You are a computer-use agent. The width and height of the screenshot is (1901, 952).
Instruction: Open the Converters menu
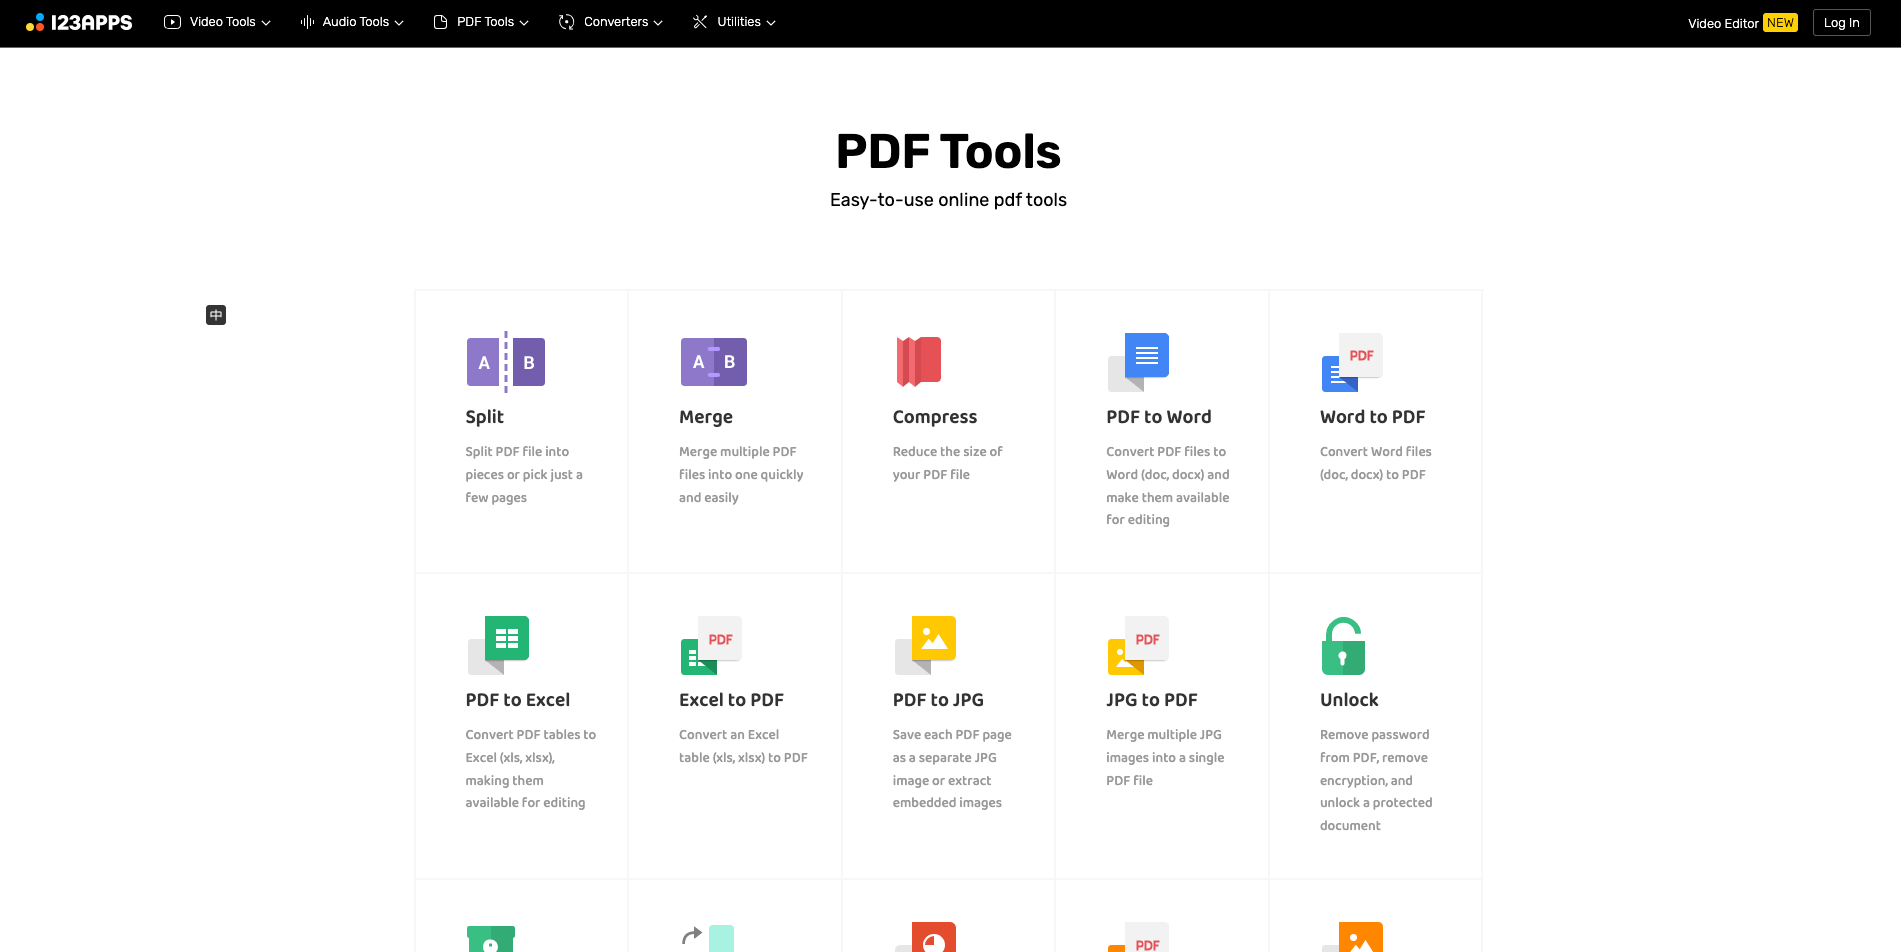pyautogui.click(x=611, y=22)
